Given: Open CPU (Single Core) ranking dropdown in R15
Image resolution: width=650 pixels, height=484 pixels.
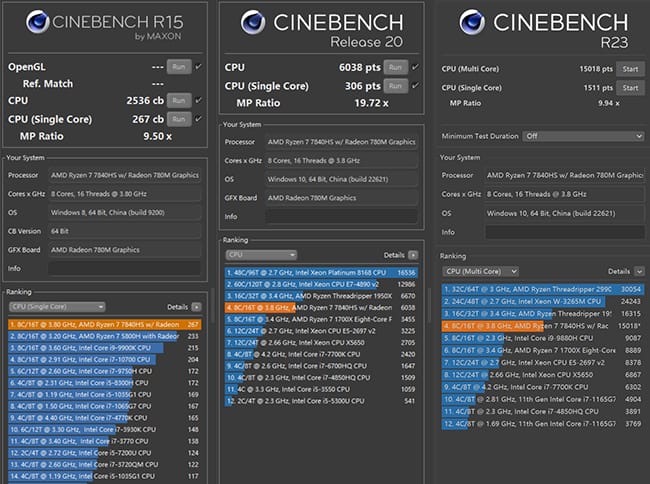Looking at the screenshot, I should point(57,307).
